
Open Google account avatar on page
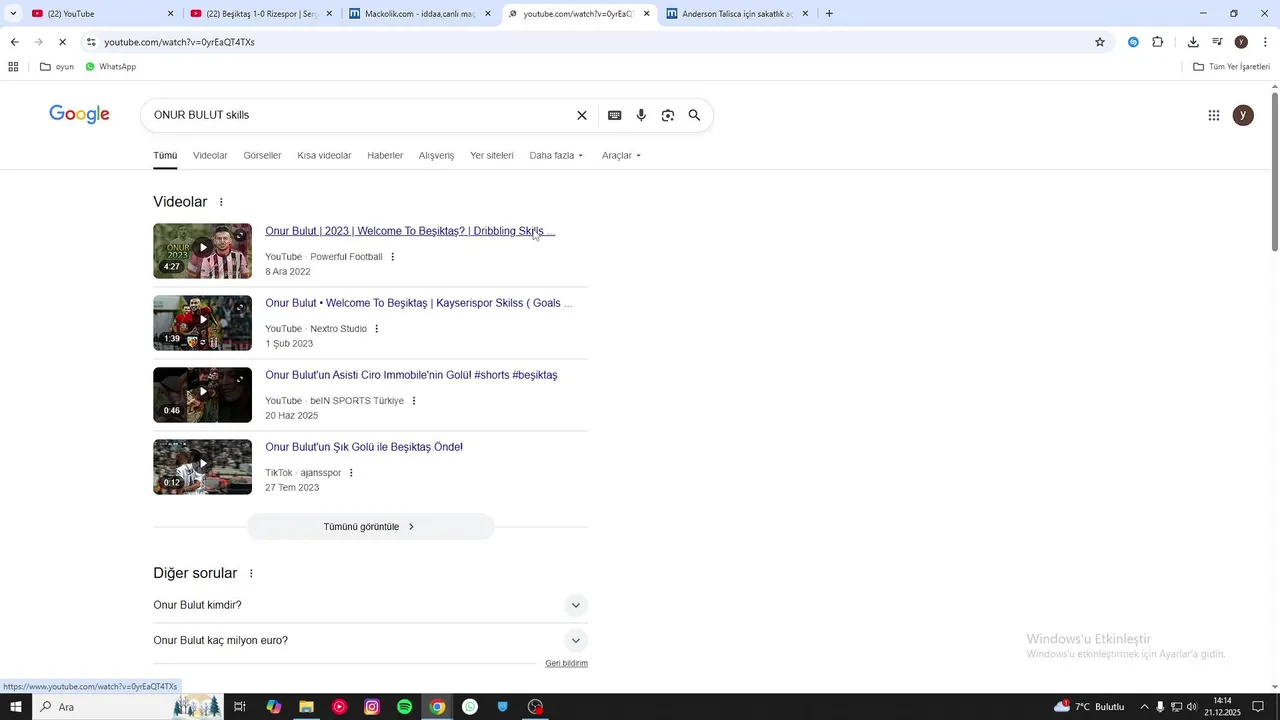coord(1243,115)
